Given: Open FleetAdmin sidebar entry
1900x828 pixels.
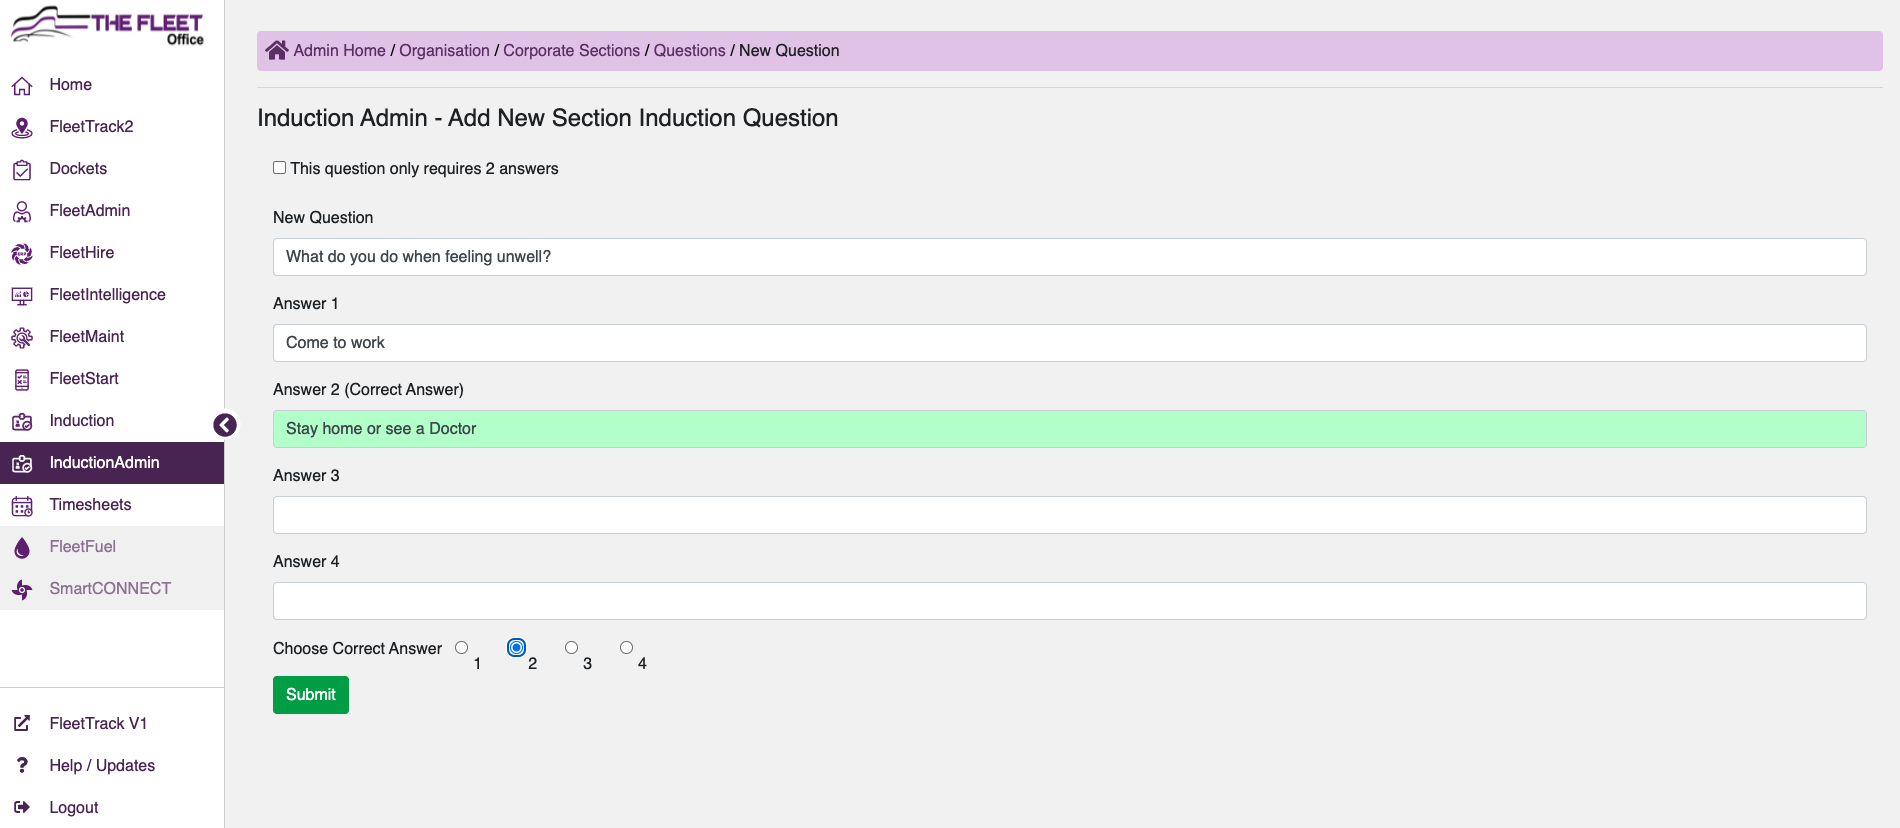Looking at the screenshot, I should [x=112, y=211].
